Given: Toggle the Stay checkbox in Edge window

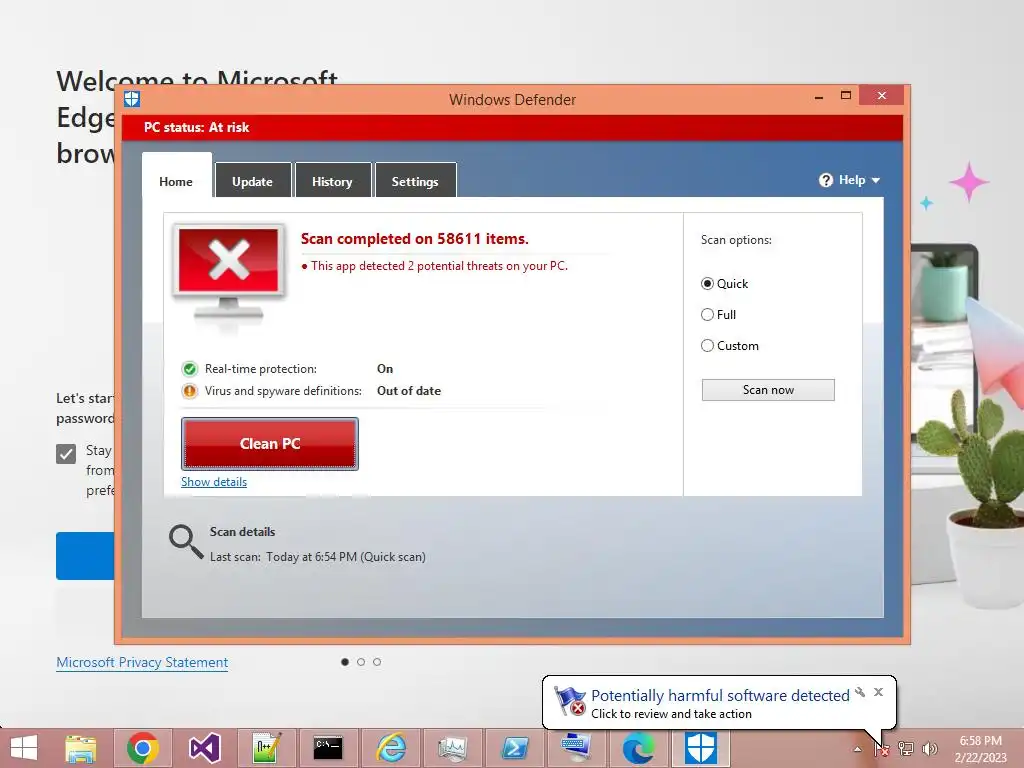Looking at the screenshot, I should [66, 454].
